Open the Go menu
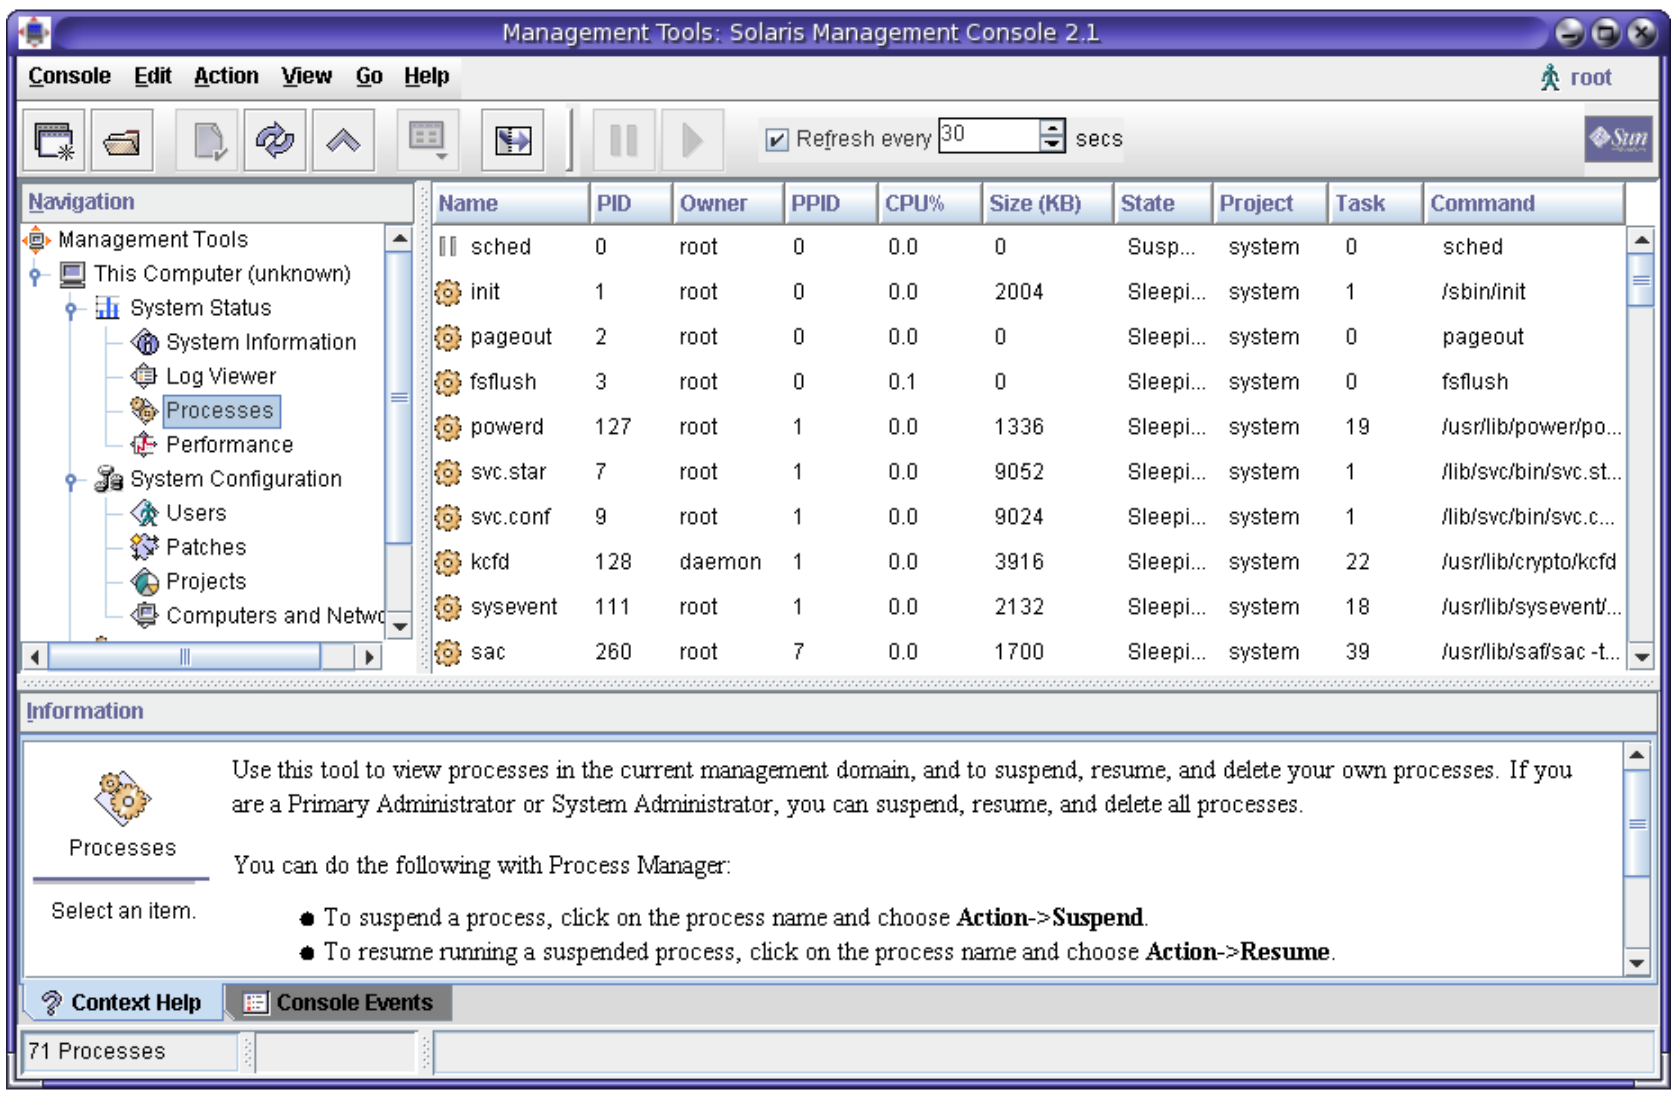The image size is (1678, 1096). (x=369, y=76)
